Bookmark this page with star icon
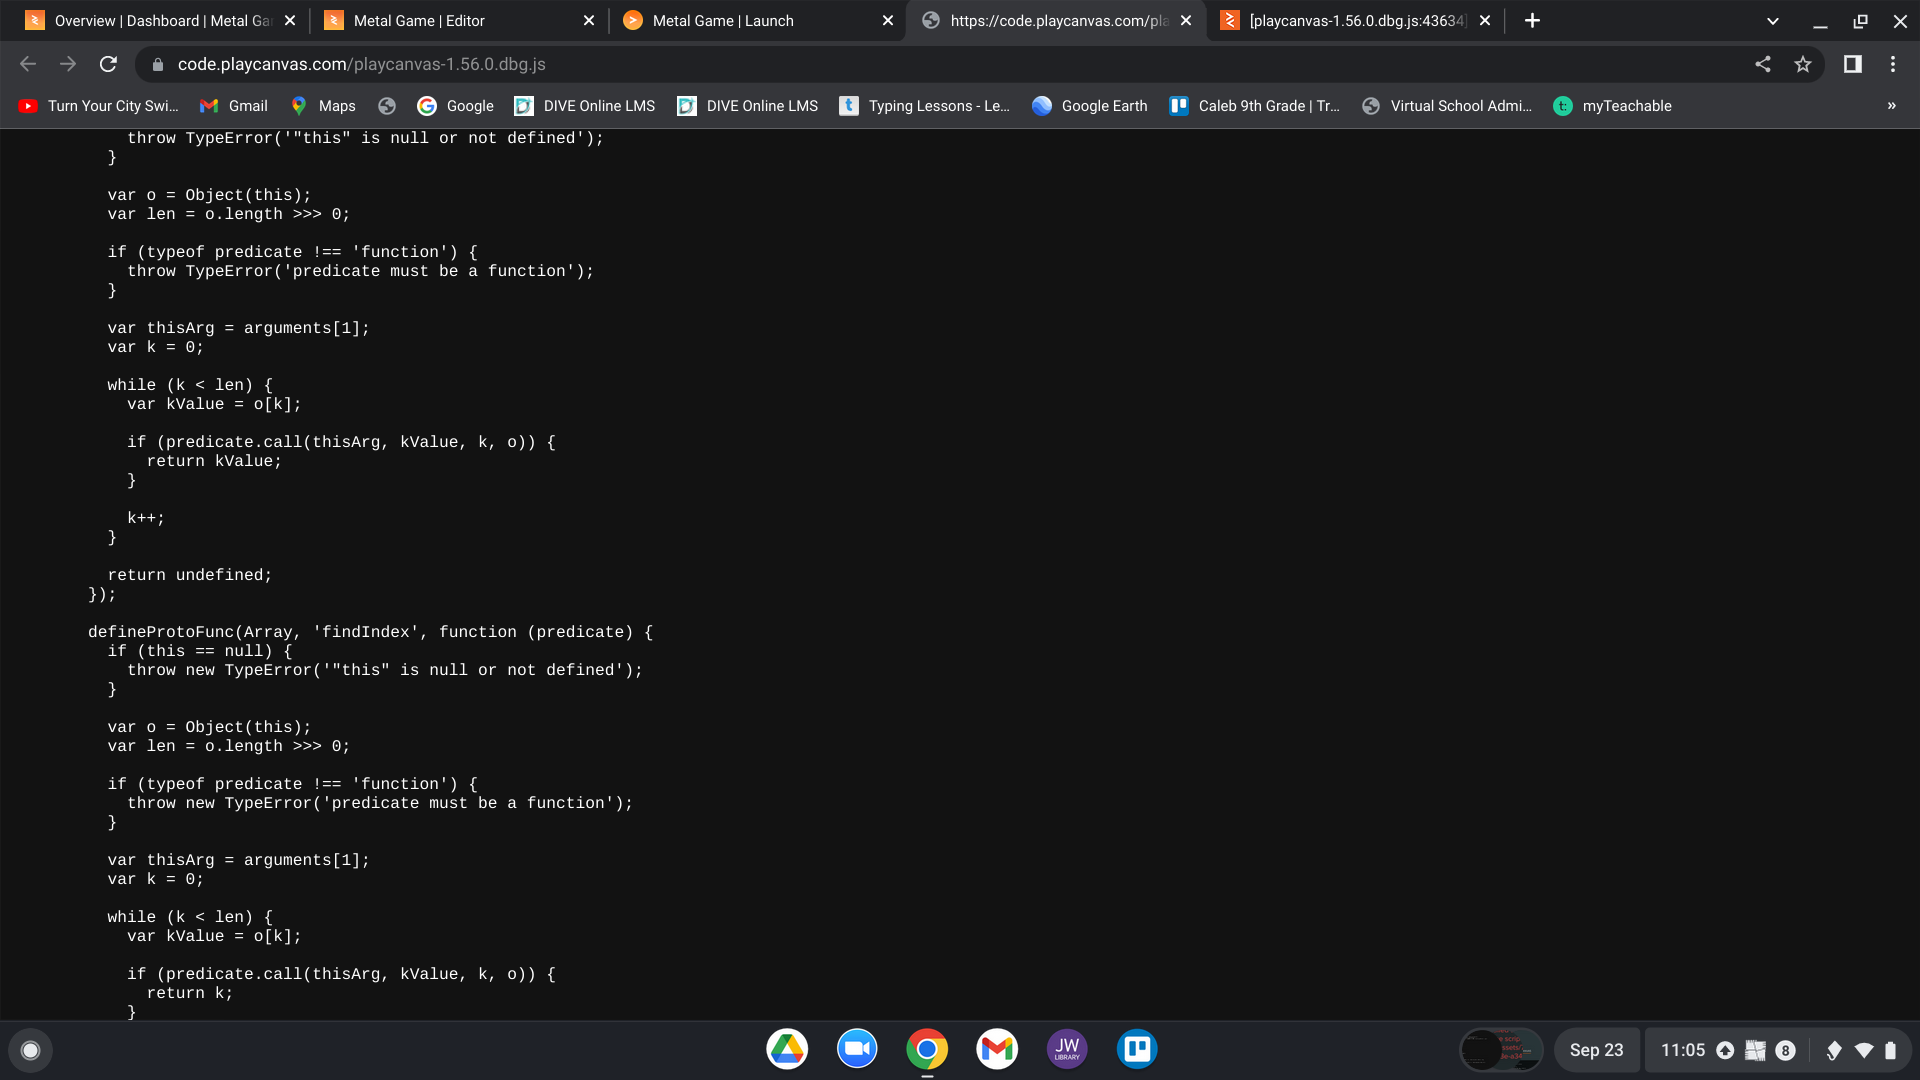 [1802, 64]
